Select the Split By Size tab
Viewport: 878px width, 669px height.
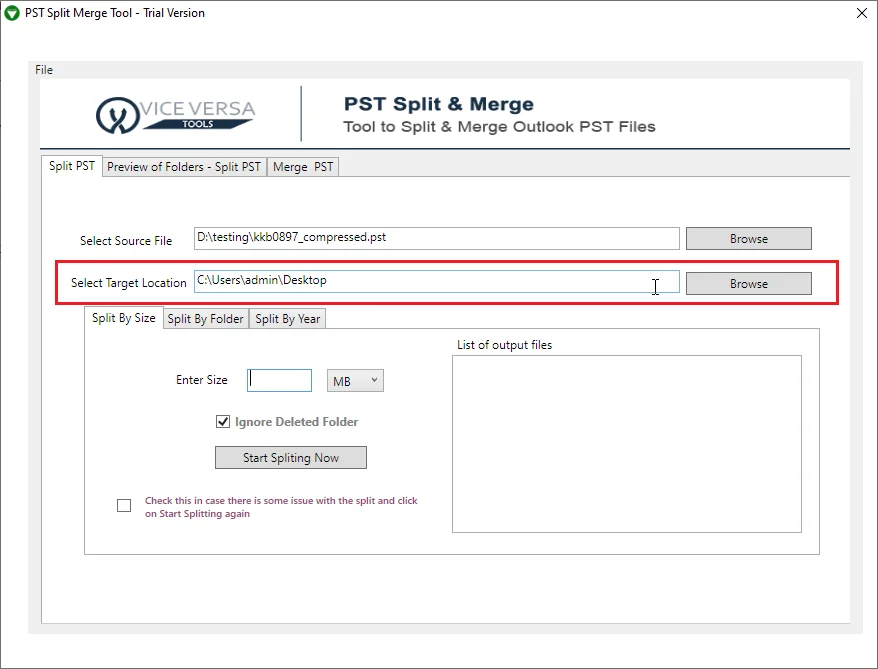coord(124,318)
